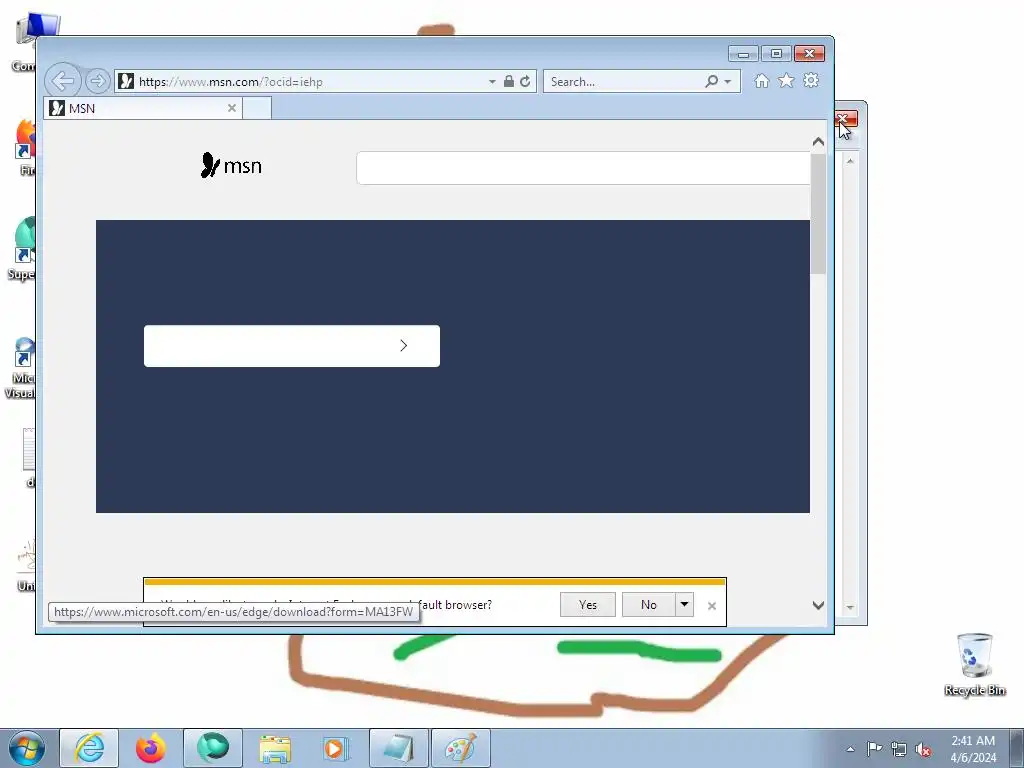Launch Firefox from the taskbar
The width and height of the screenshot is (1024, 768).
click(151, 748)
